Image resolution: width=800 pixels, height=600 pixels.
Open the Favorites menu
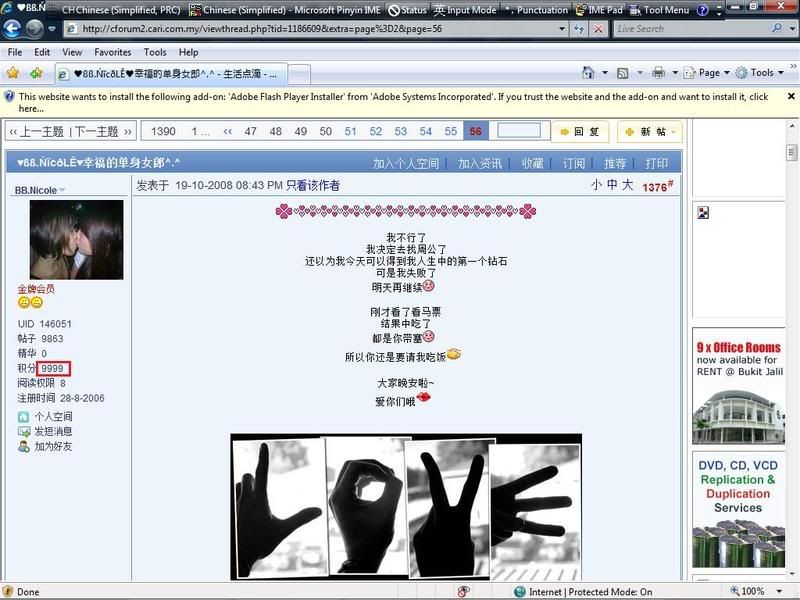coord(113,52)
